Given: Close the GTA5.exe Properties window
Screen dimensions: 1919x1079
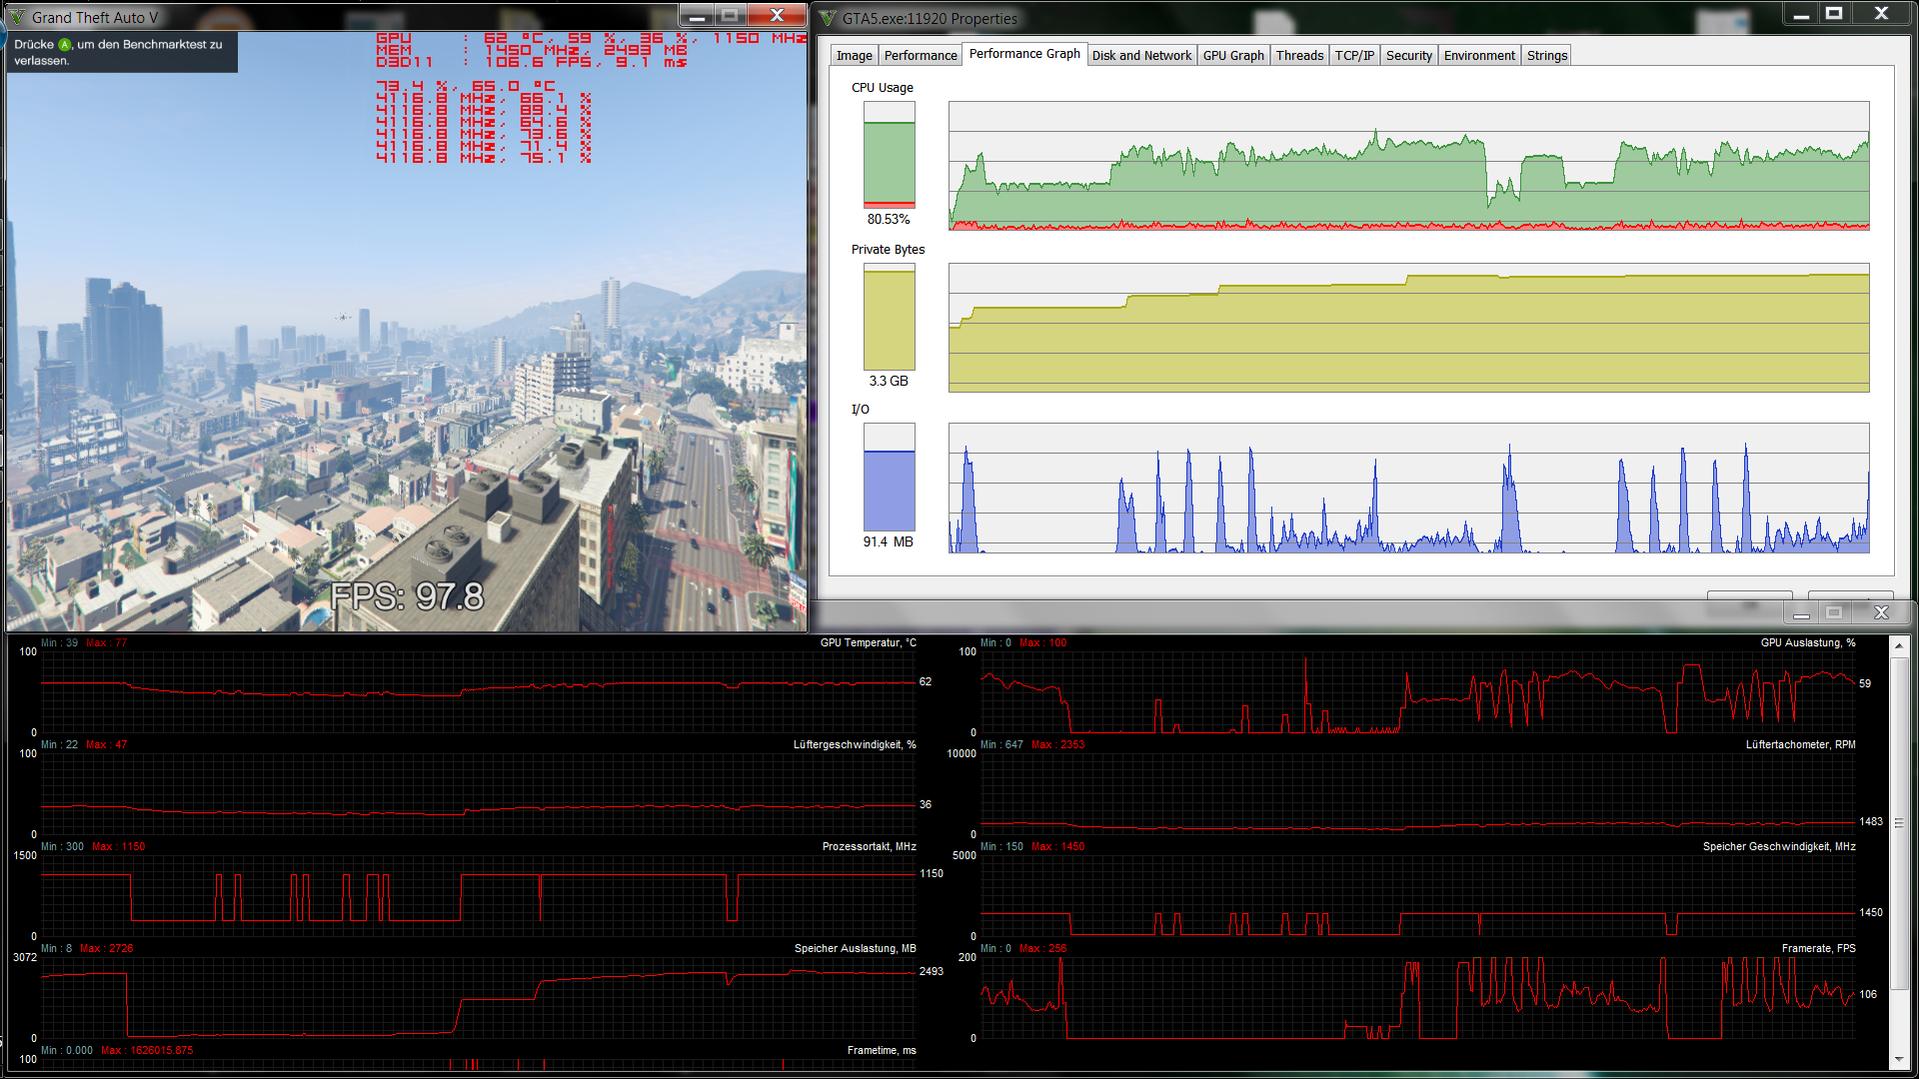Looking at the screenshot, I should click(x=1881, y=14).
